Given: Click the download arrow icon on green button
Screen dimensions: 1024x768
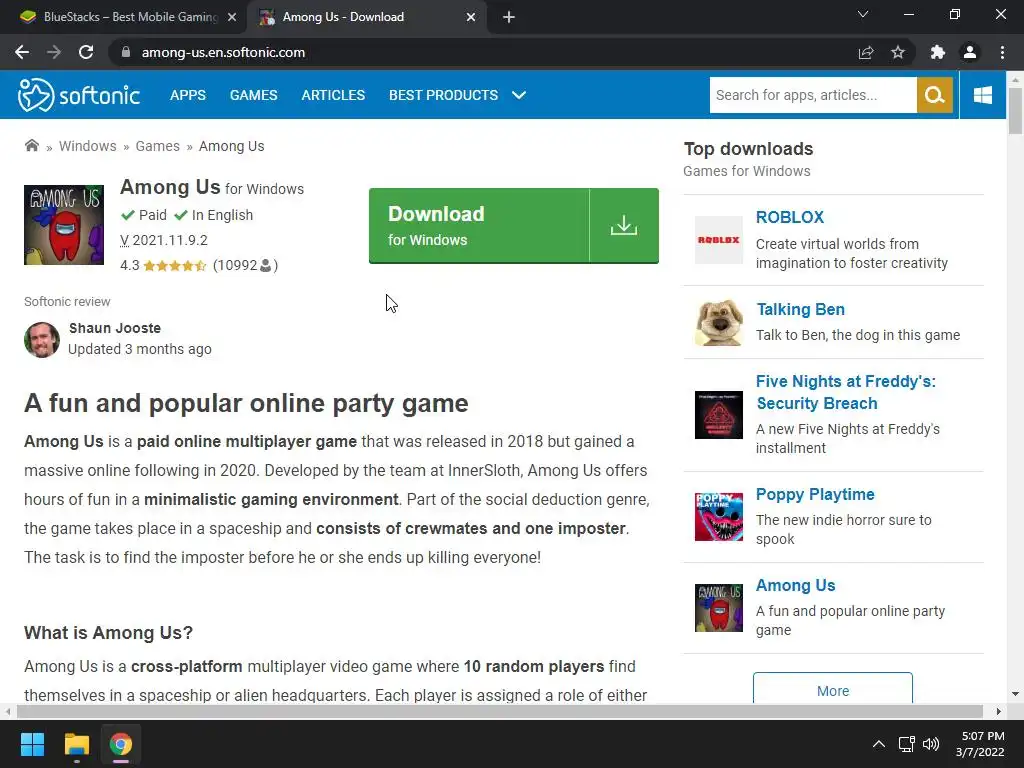Looking at the screenshot, I should (x=624, y=226).
